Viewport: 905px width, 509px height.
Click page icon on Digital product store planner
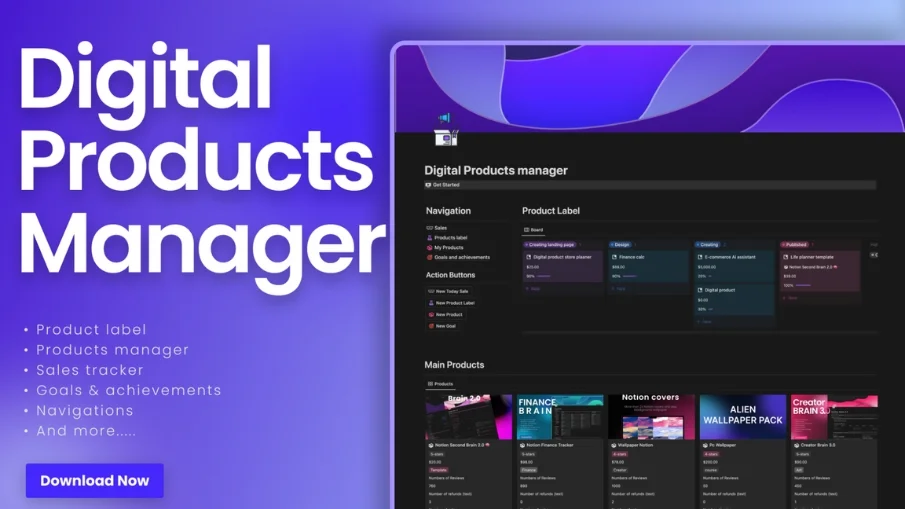tap(529, 257)
